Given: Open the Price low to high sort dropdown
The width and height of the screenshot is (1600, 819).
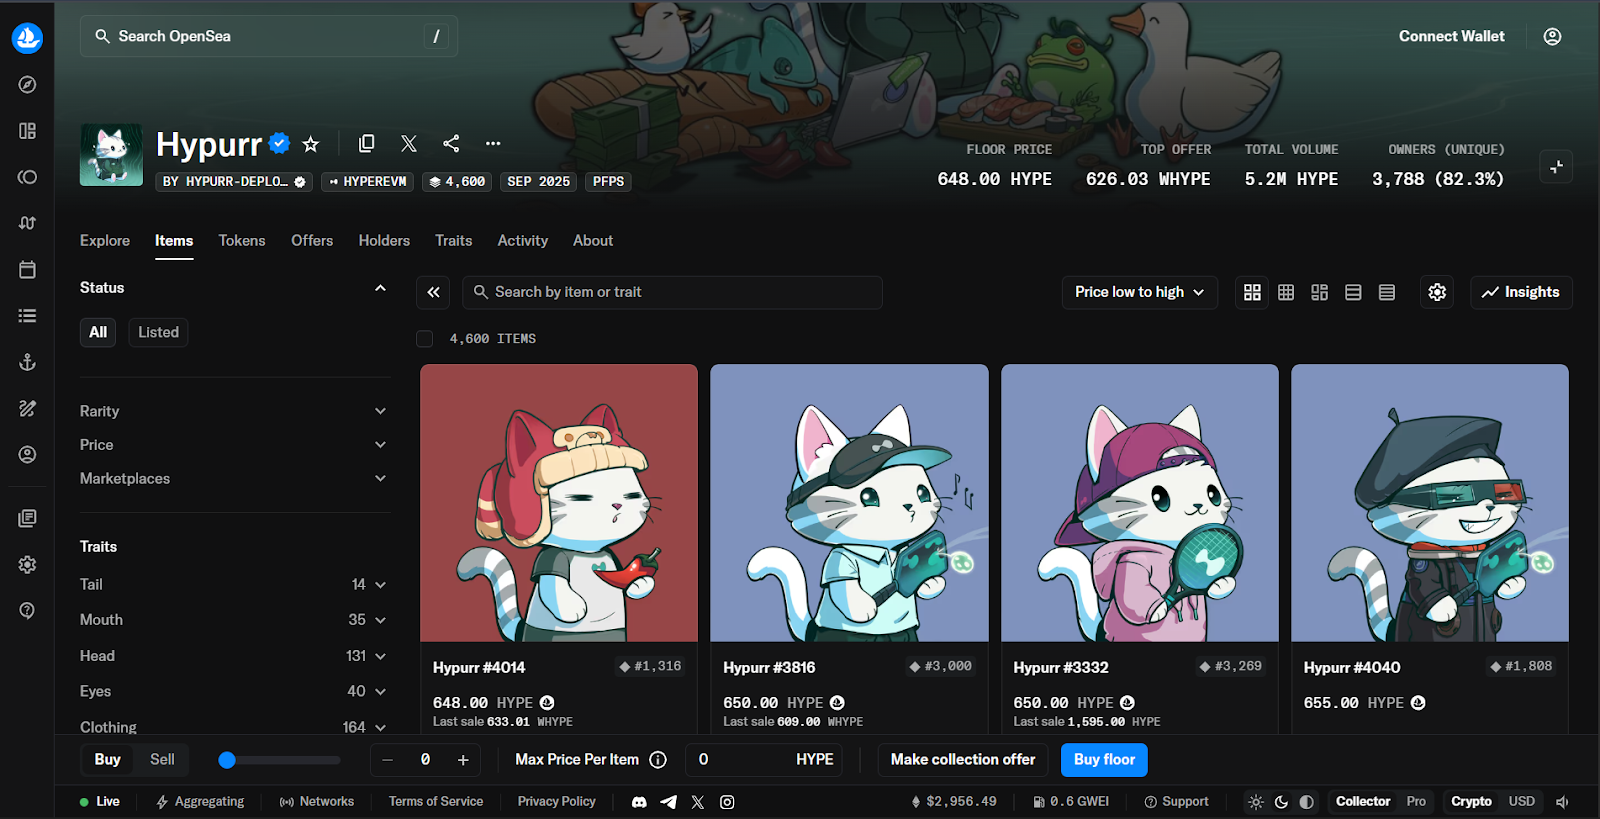Looking at the screenshot, I should click(1139, 292).
